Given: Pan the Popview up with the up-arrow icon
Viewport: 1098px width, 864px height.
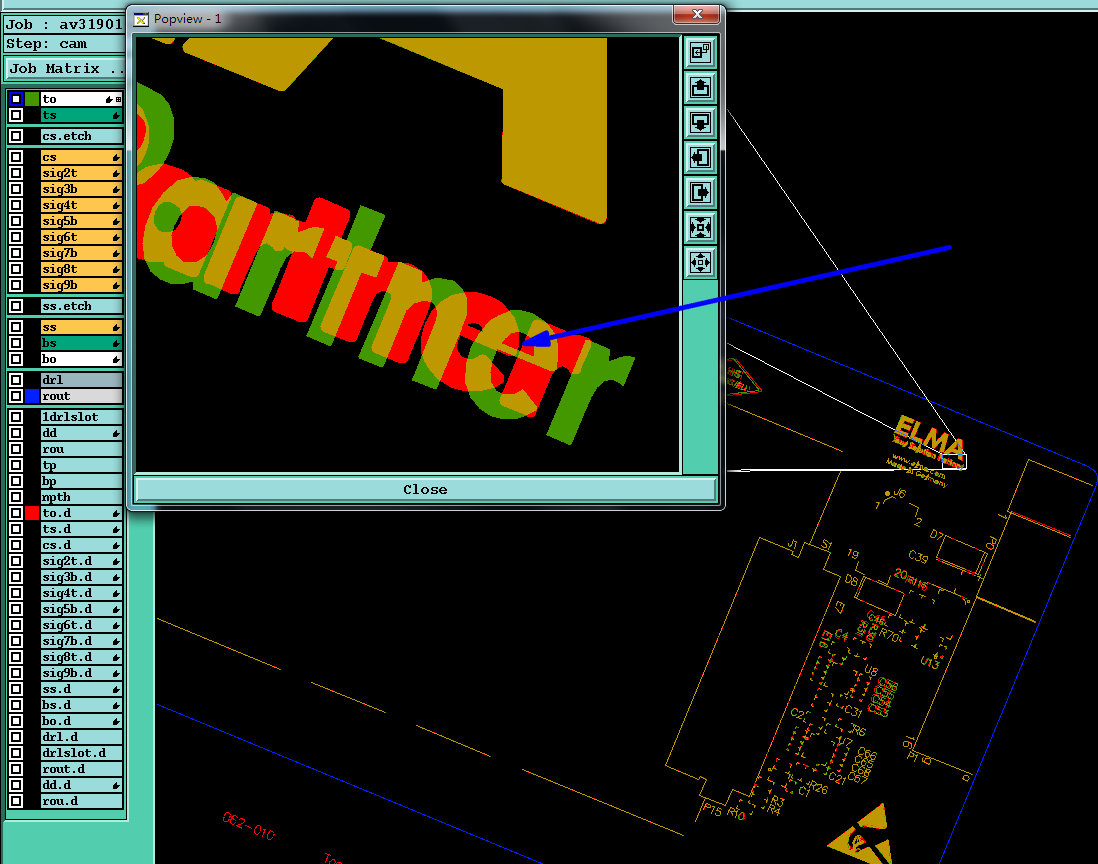Looking at the screenshot, I should tap(700, 88).
